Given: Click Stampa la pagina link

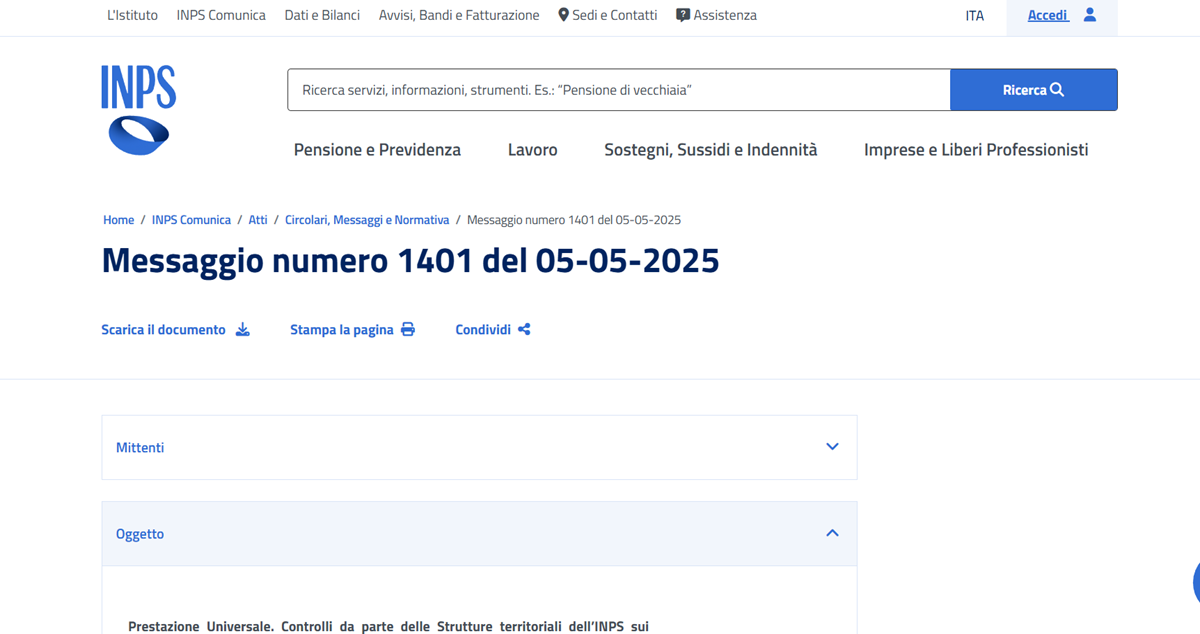Looking at the screenshot, I should coord(342,329).
